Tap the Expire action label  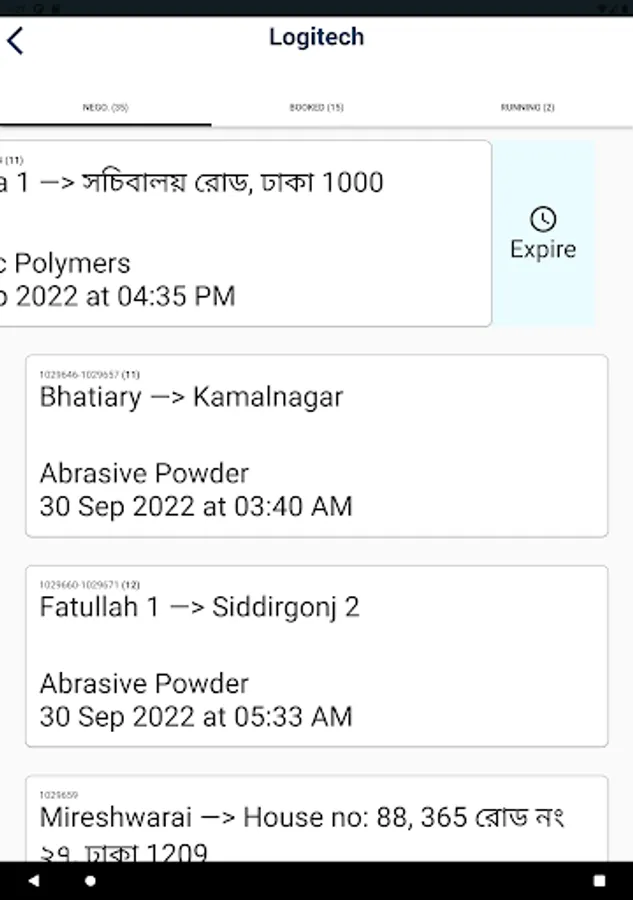(543, 249)
